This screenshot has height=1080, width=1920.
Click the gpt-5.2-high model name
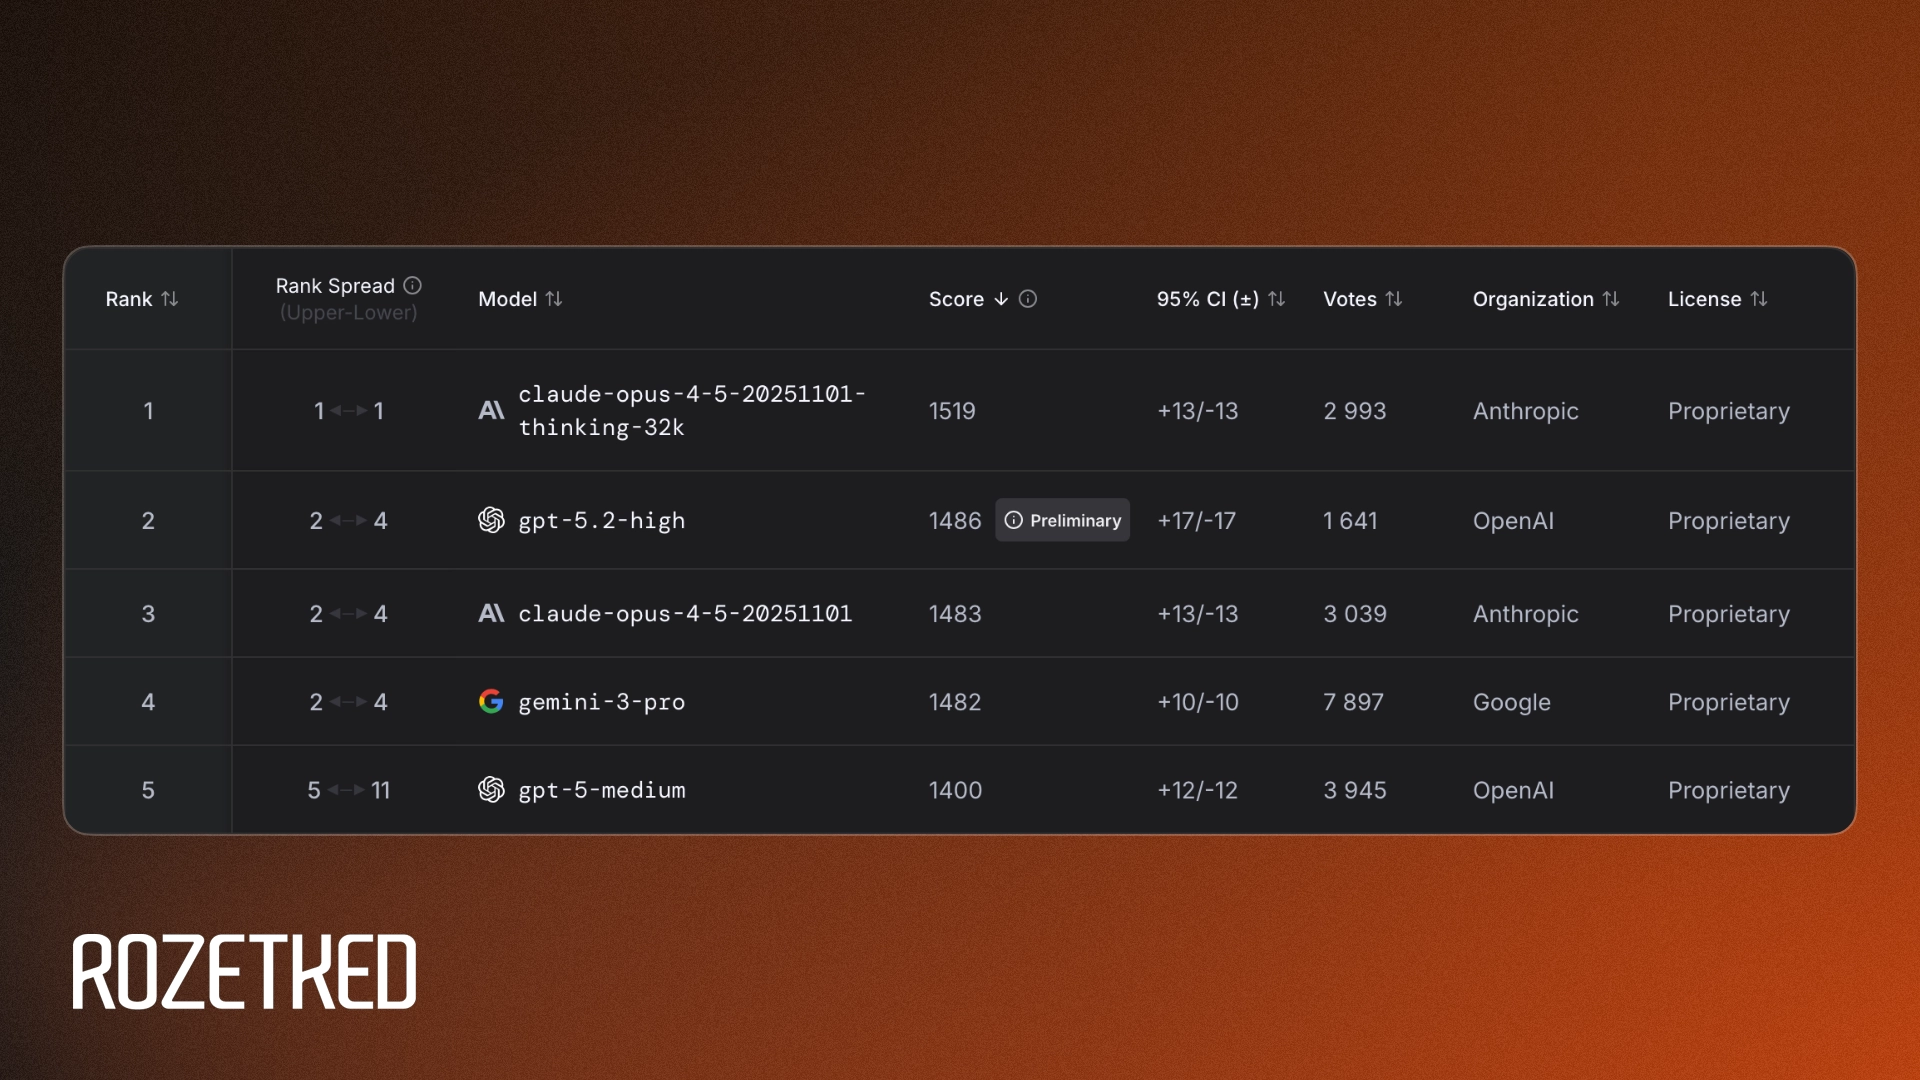[x=601, y=520]
